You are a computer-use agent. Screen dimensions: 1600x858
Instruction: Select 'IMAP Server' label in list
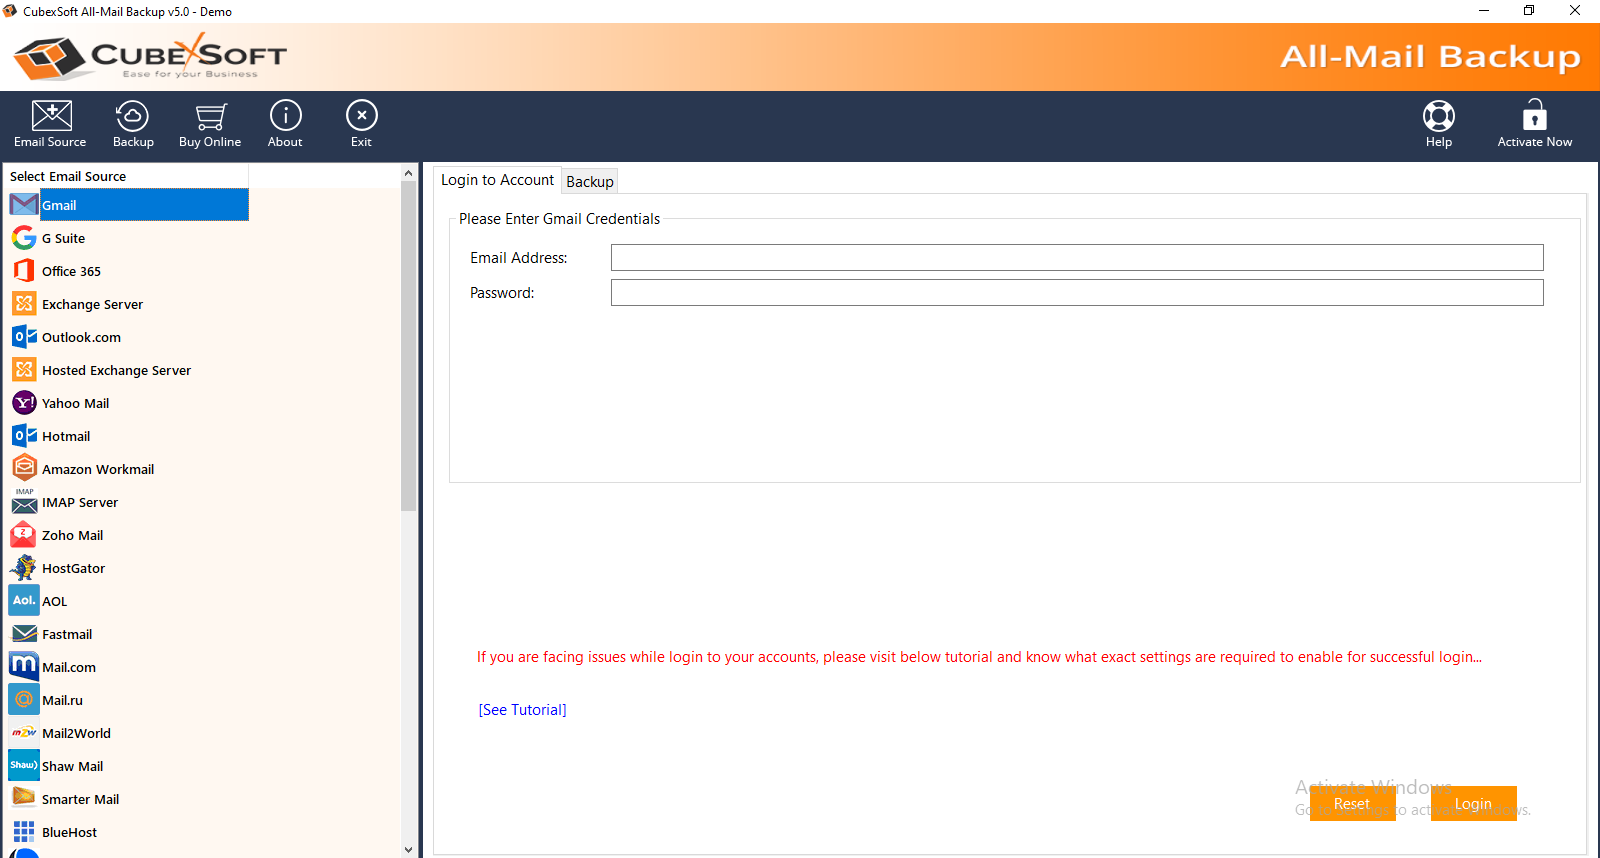click(80, 503)
